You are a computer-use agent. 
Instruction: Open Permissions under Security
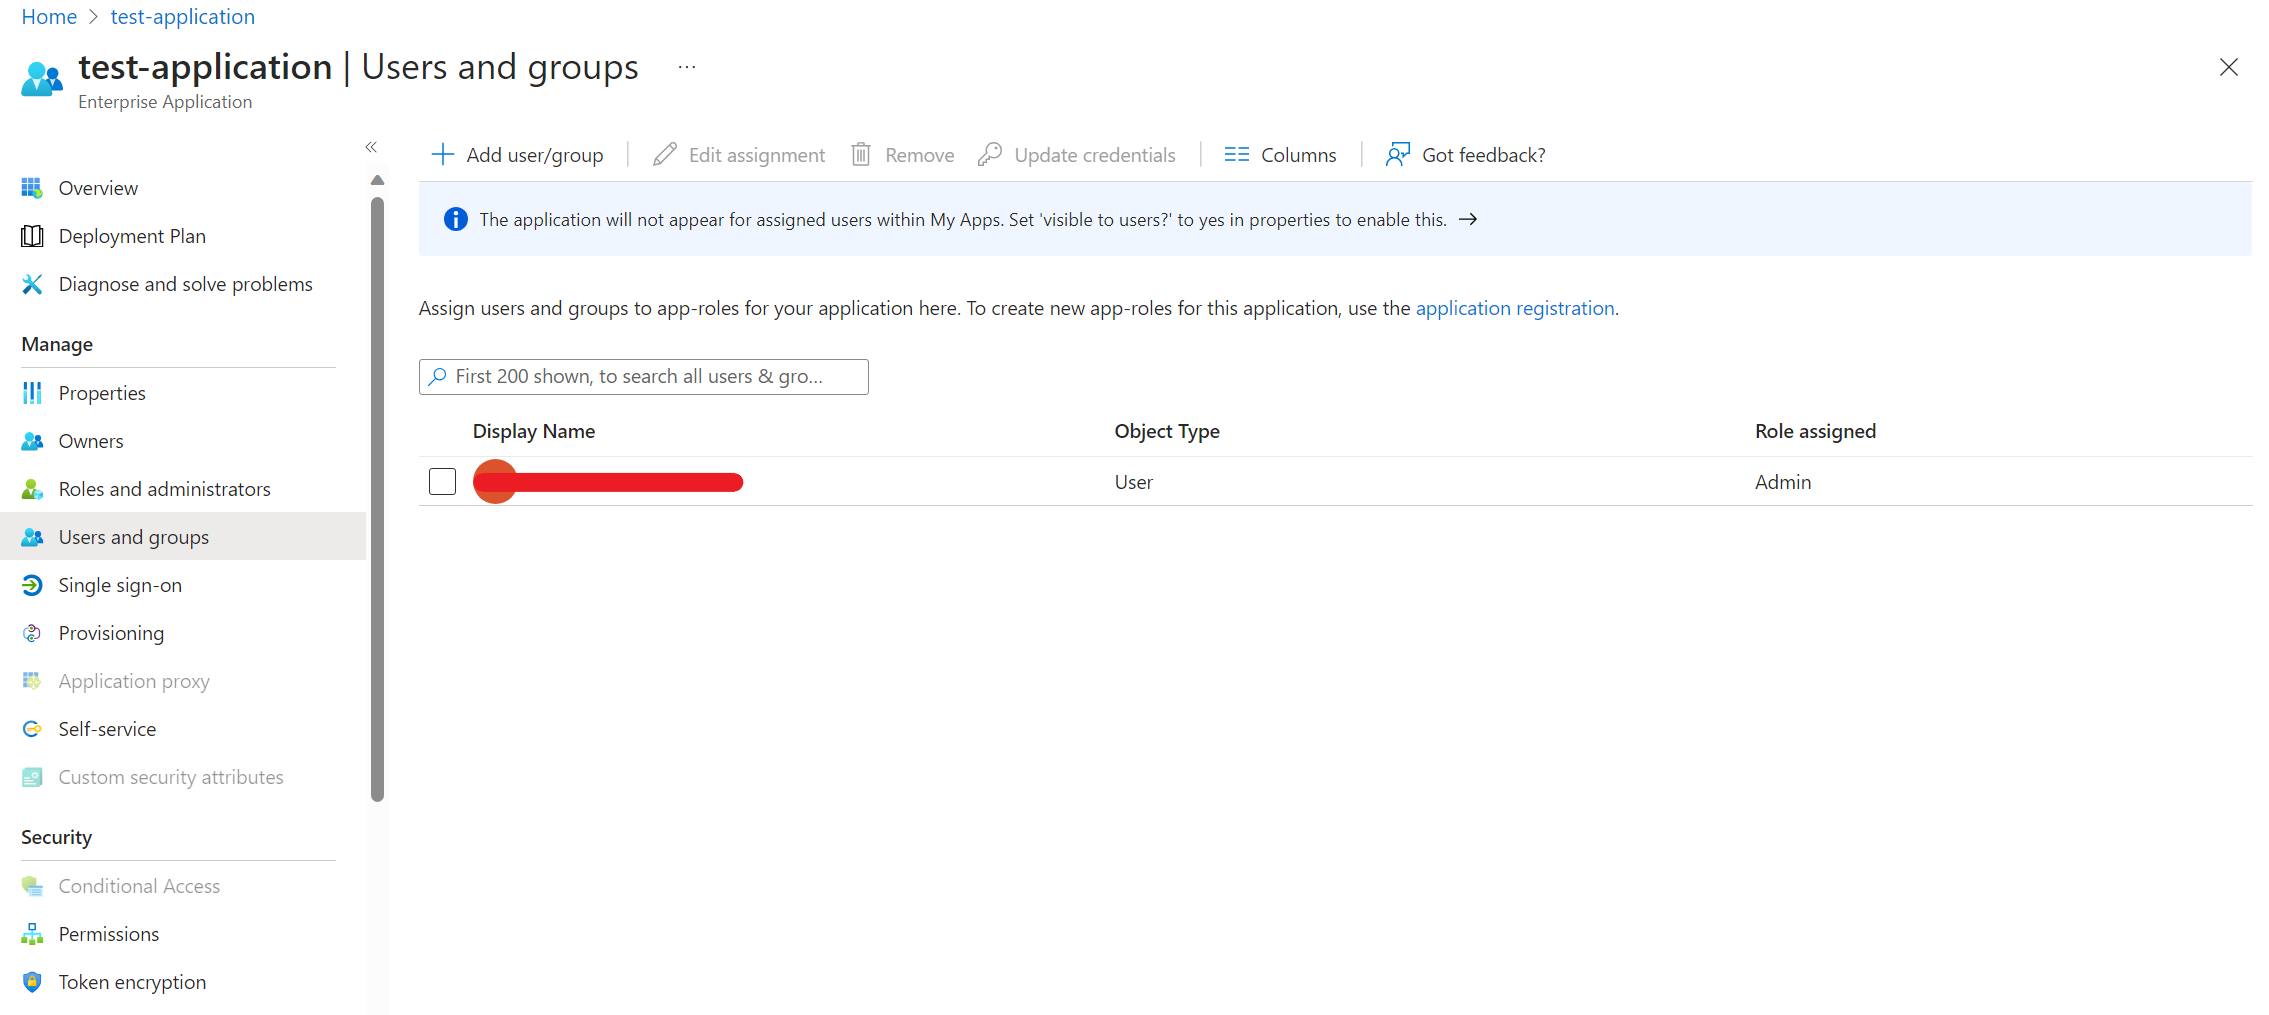(109, 934)
